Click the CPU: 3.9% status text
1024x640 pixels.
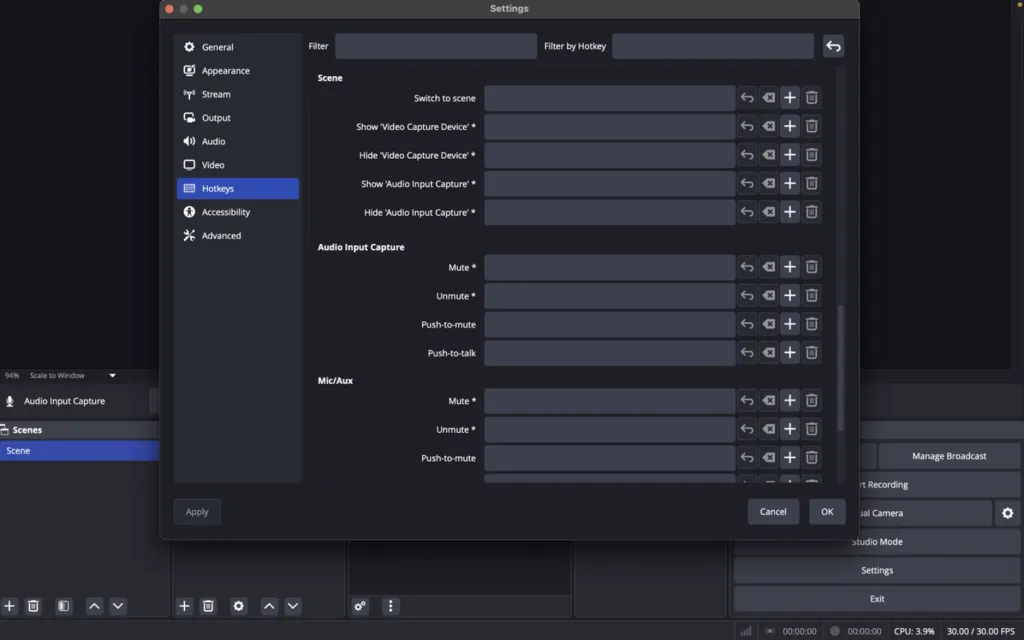914,632
